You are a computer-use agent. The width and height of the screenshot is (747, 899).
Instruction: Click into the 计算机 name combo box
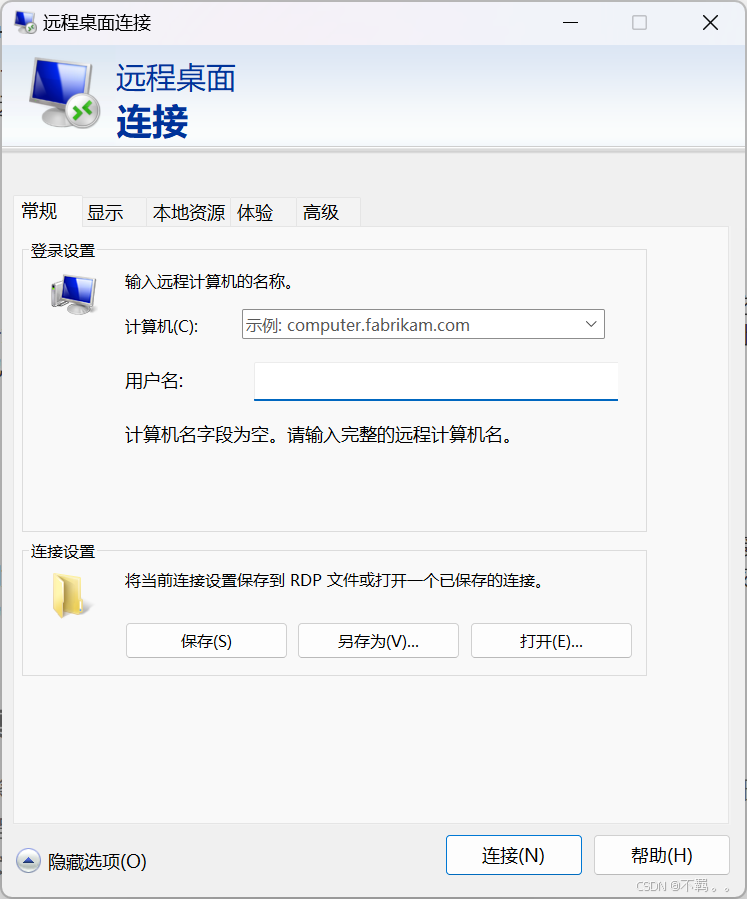(410, 324)
